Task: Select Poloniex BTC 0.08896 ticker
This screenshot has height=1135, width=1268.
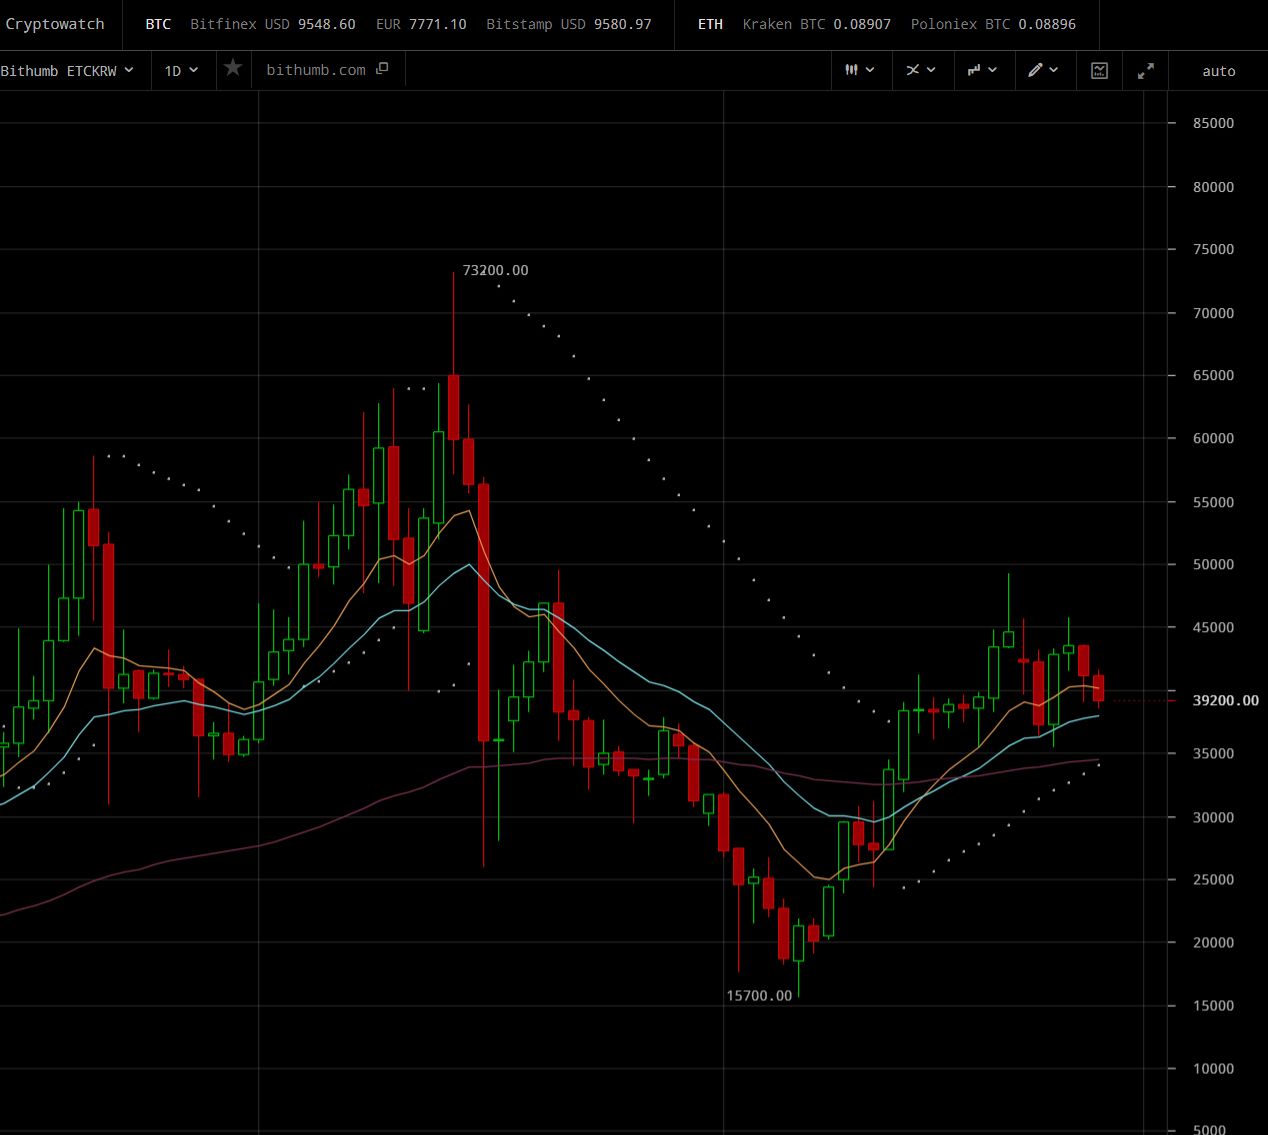Action: (x=993, y=24)
